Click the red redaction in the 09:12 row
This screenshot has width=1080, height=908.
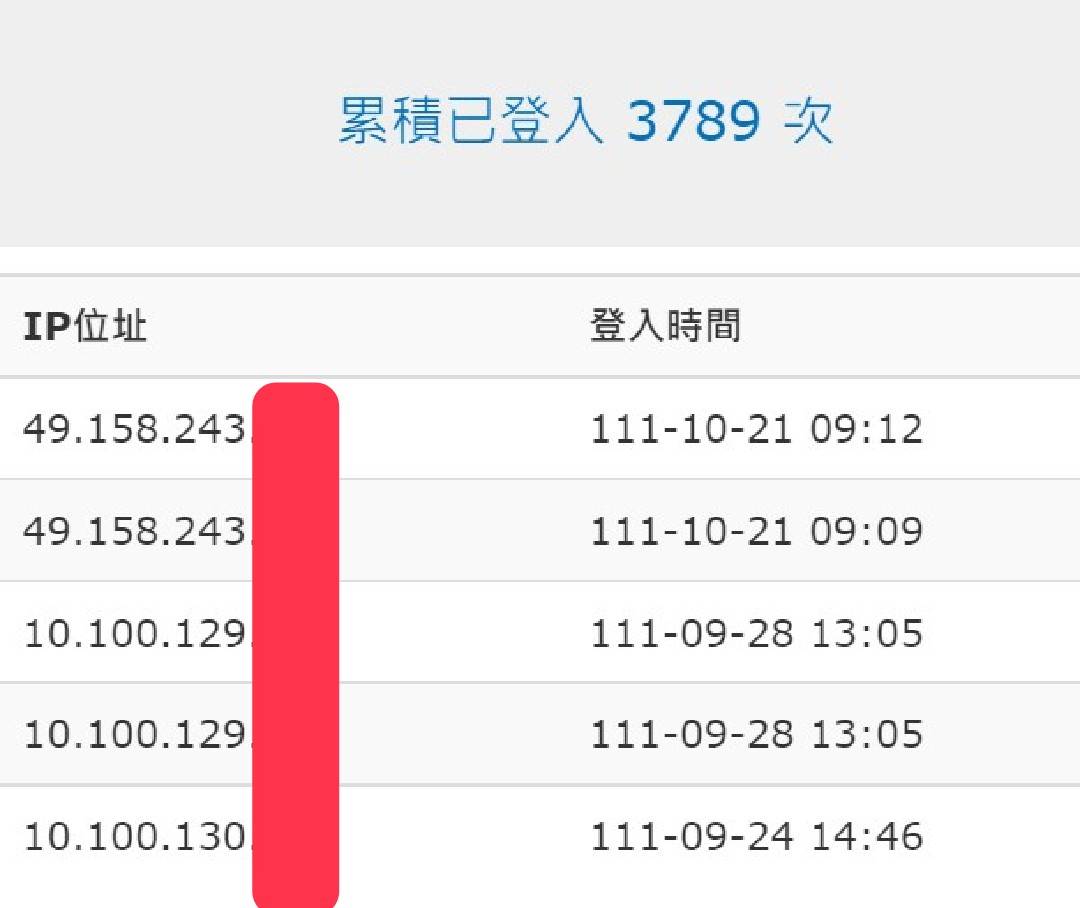(x=296, y=430)
